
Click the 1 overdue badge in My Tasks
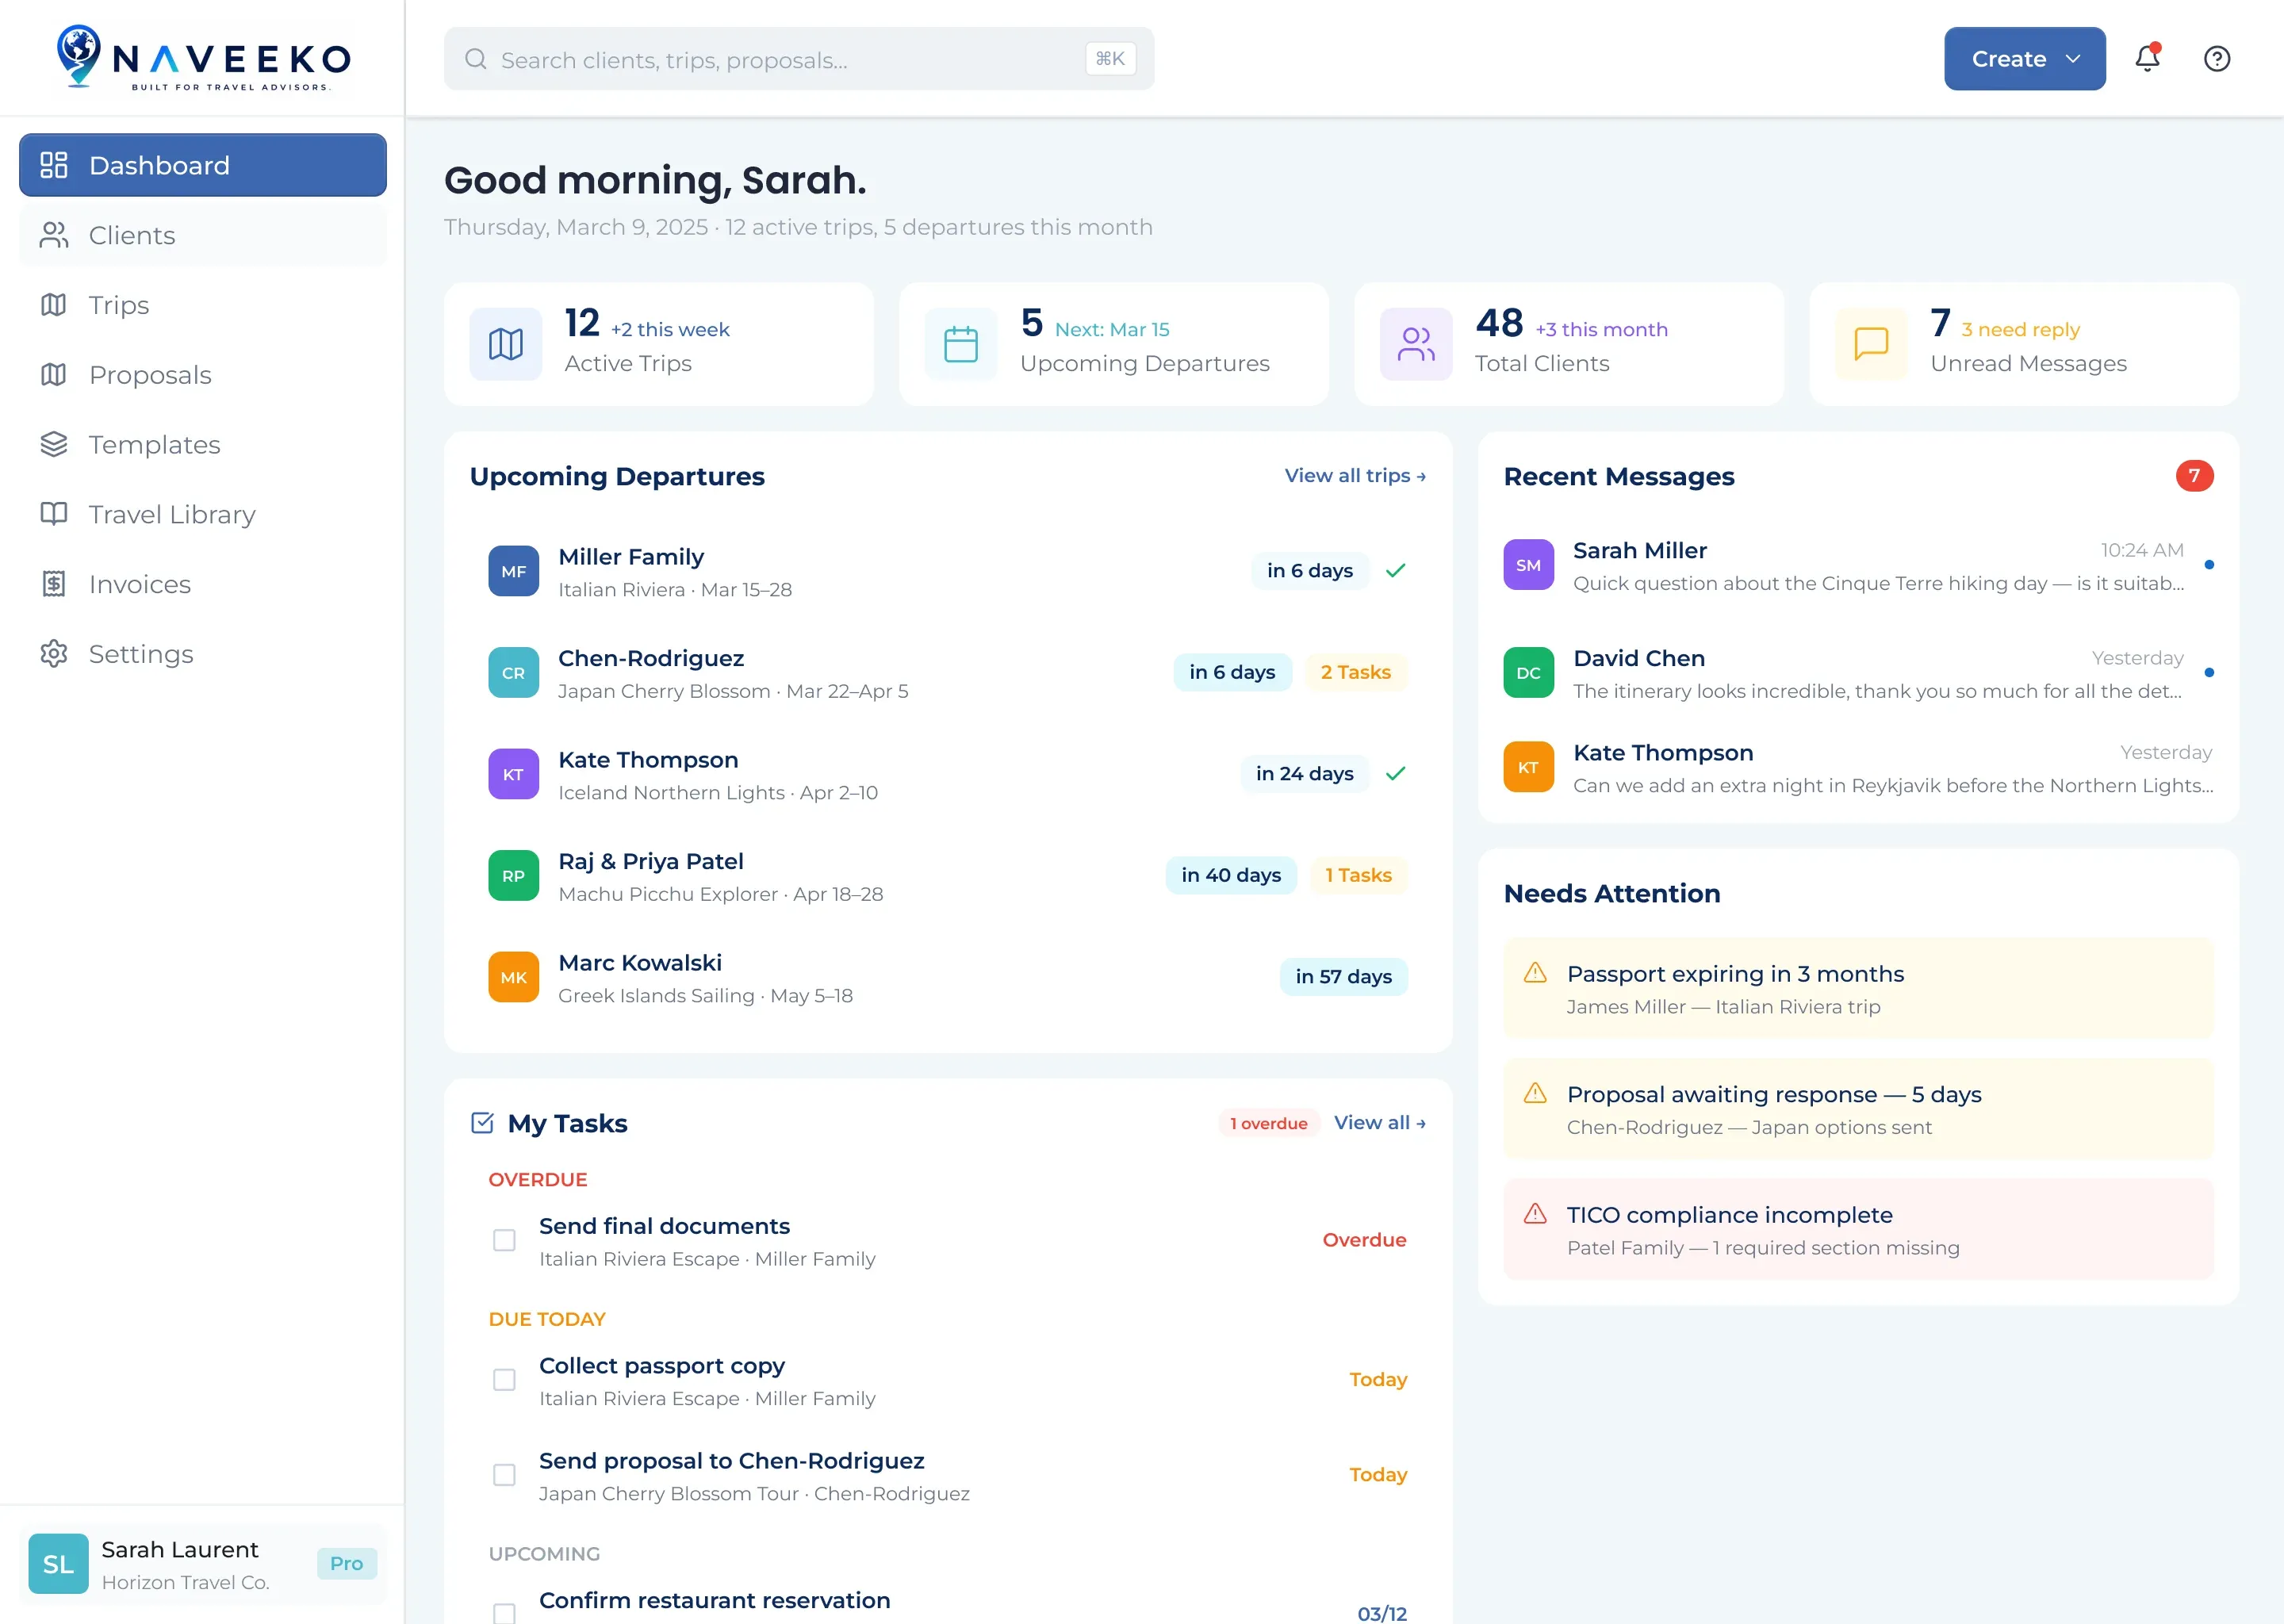point(1268,1123)
